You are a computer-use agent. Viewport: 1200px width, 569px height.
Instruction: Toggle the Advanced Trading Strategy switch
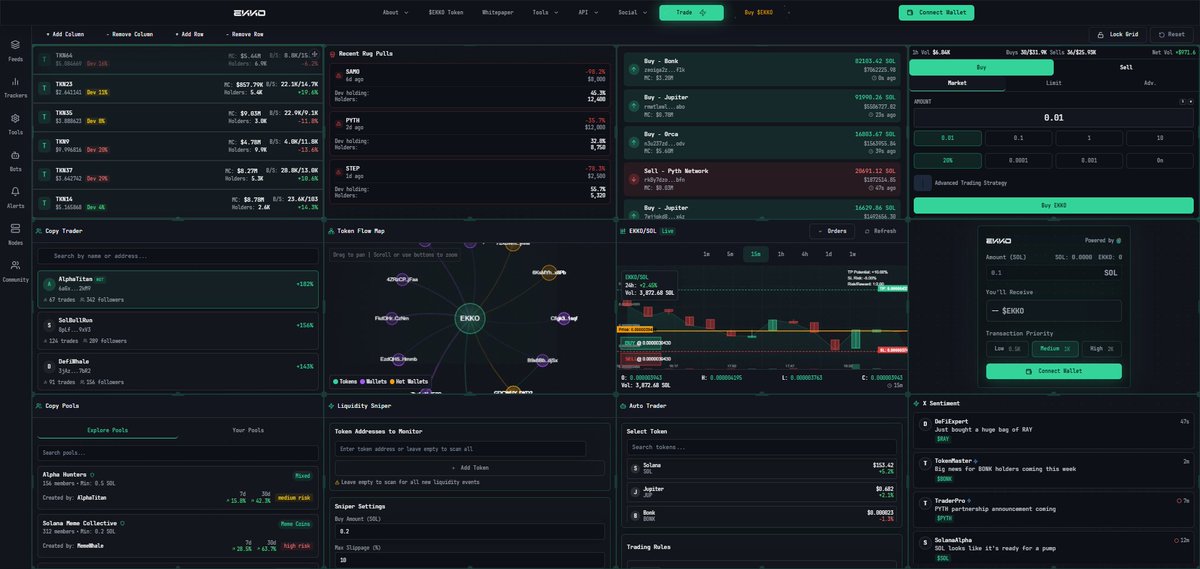click(922, 183)
